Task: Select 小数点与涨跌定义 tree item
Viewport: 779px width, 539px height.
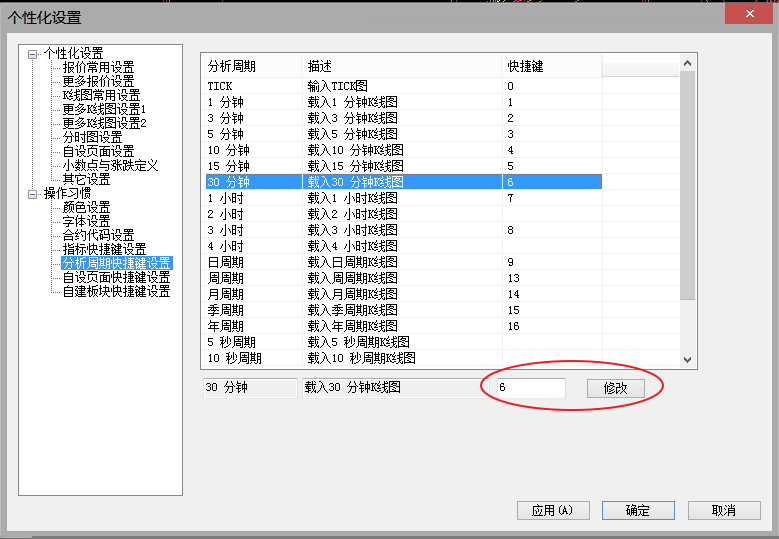Action: (110, 165)
